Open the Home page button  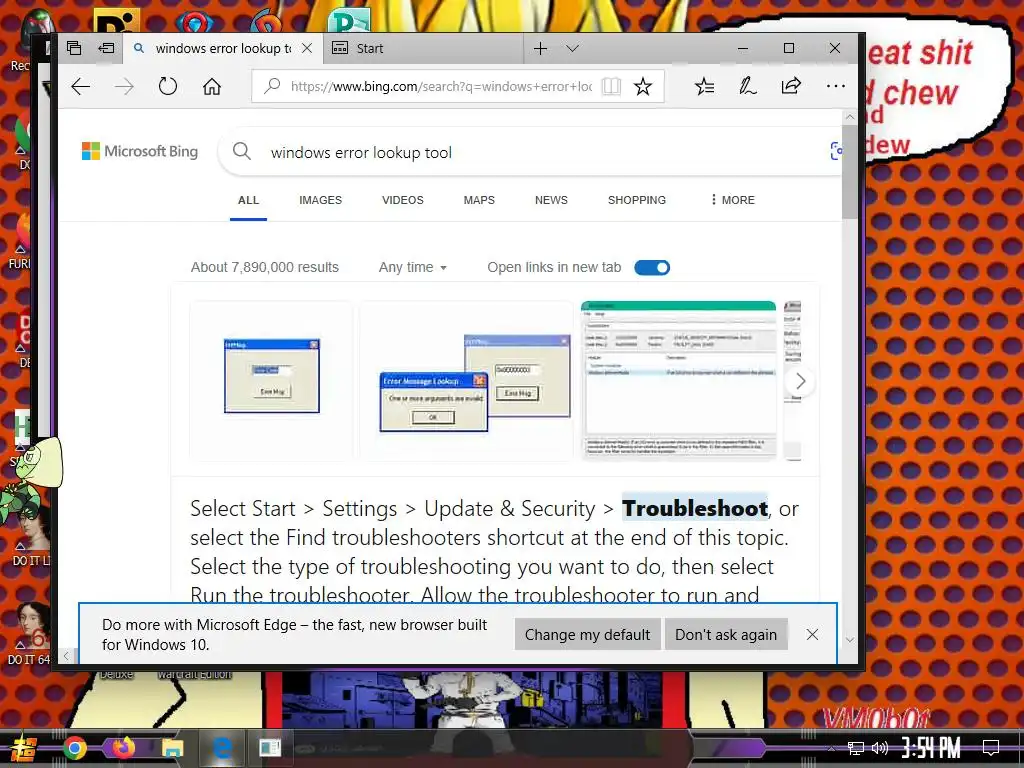[212, 86]
